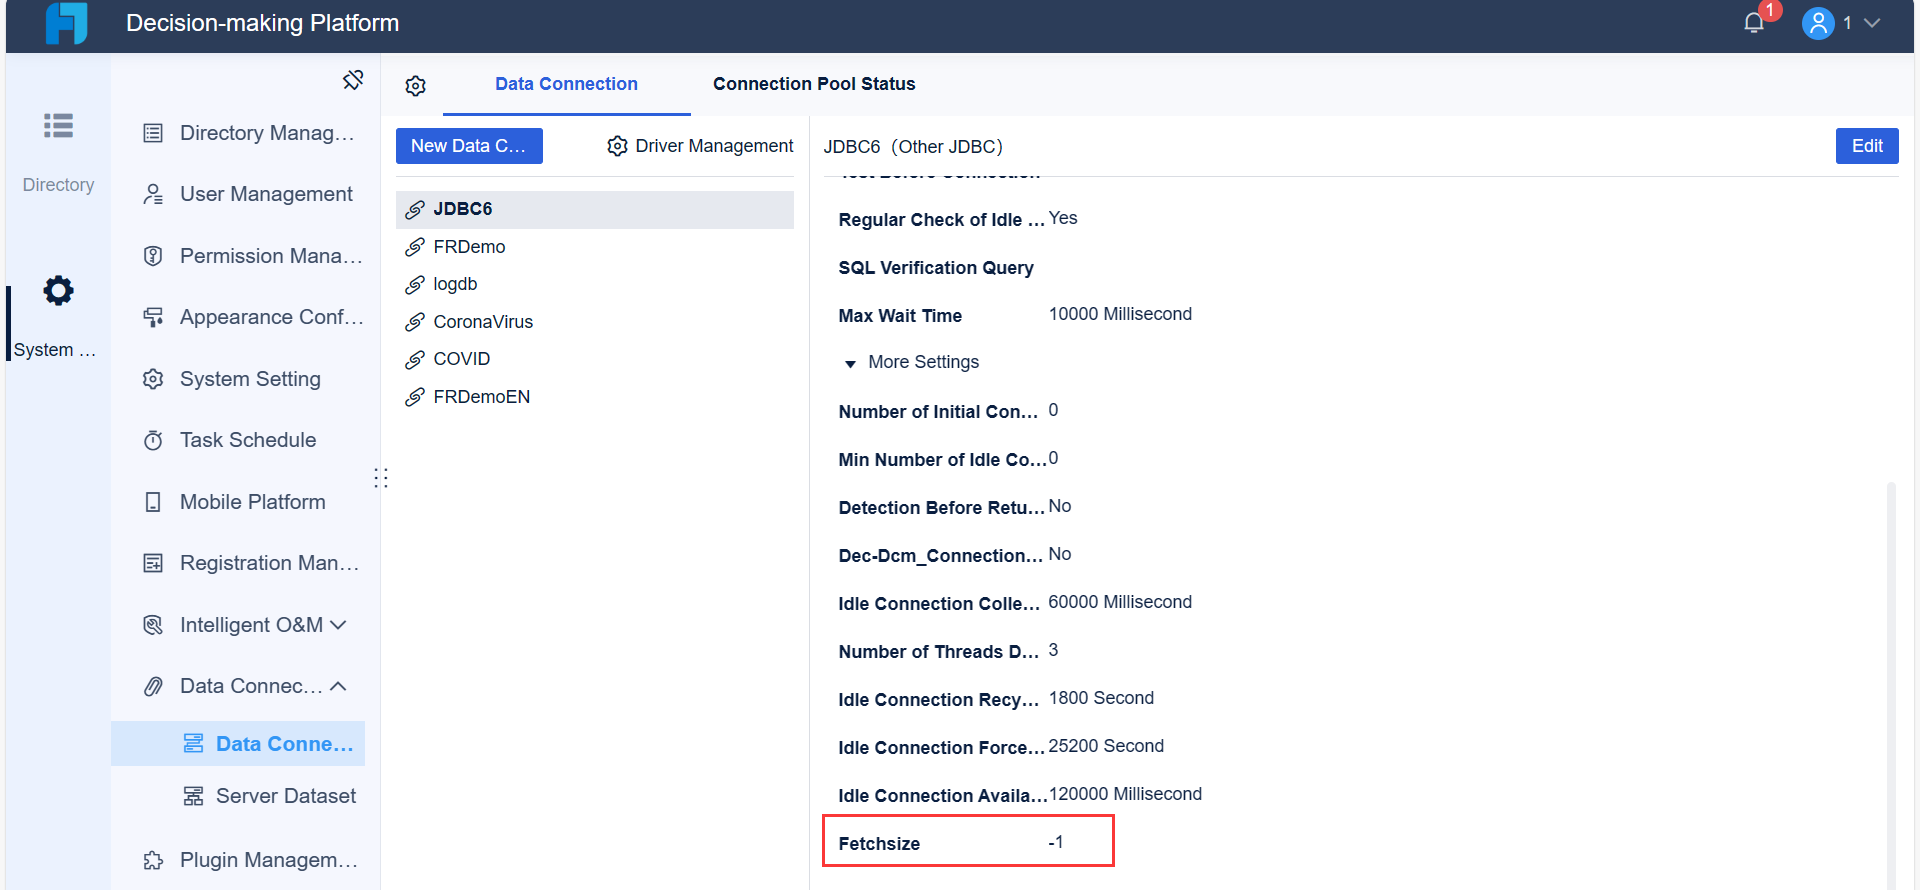This screenshot has width=1920, height=890.
Task: Select the System gear icon in left rail
Action: [58, 291]
